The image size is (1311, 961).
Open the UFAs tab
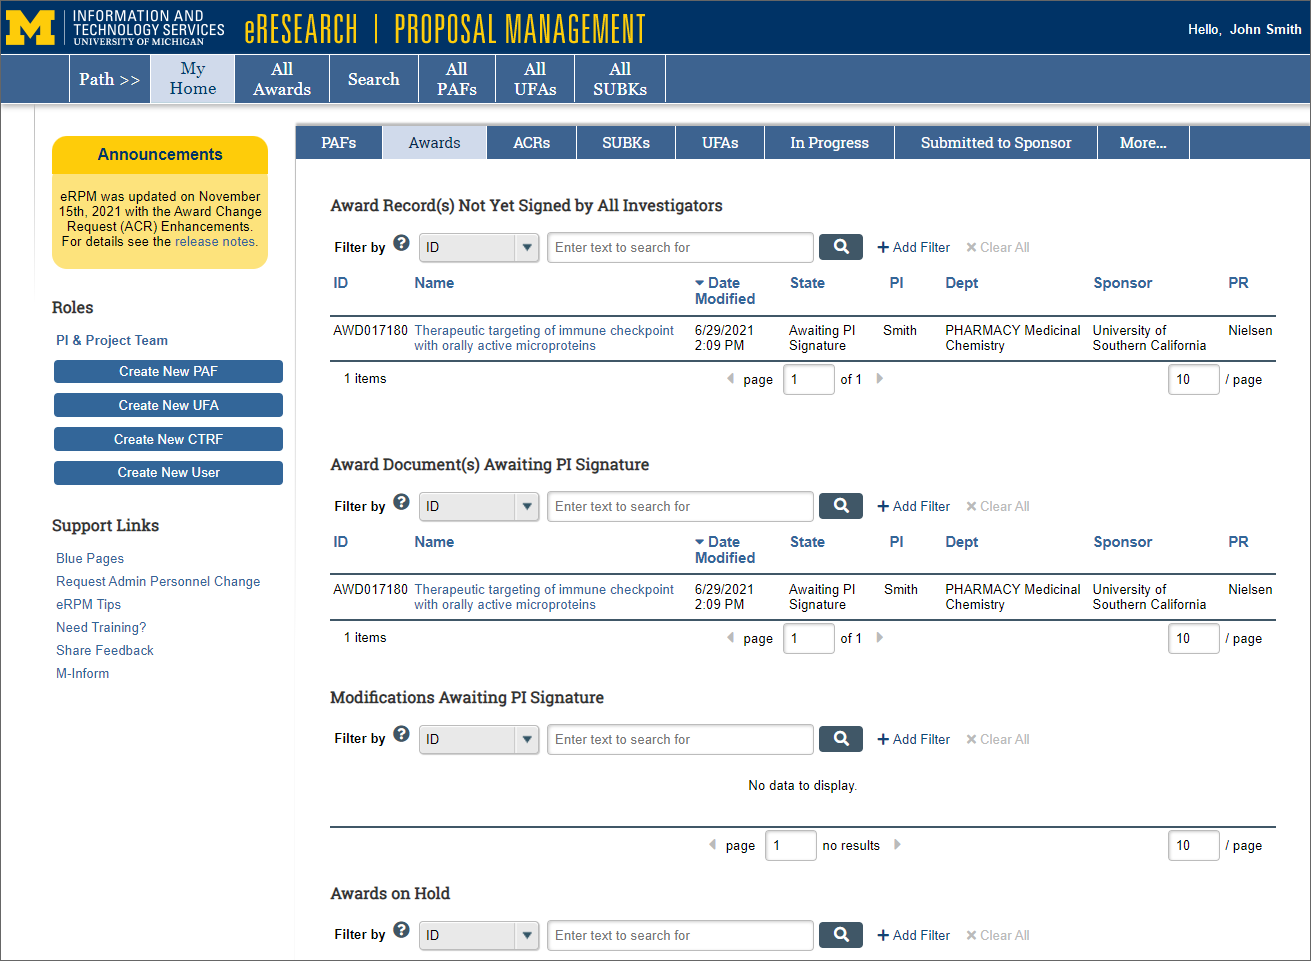(720, 143)
